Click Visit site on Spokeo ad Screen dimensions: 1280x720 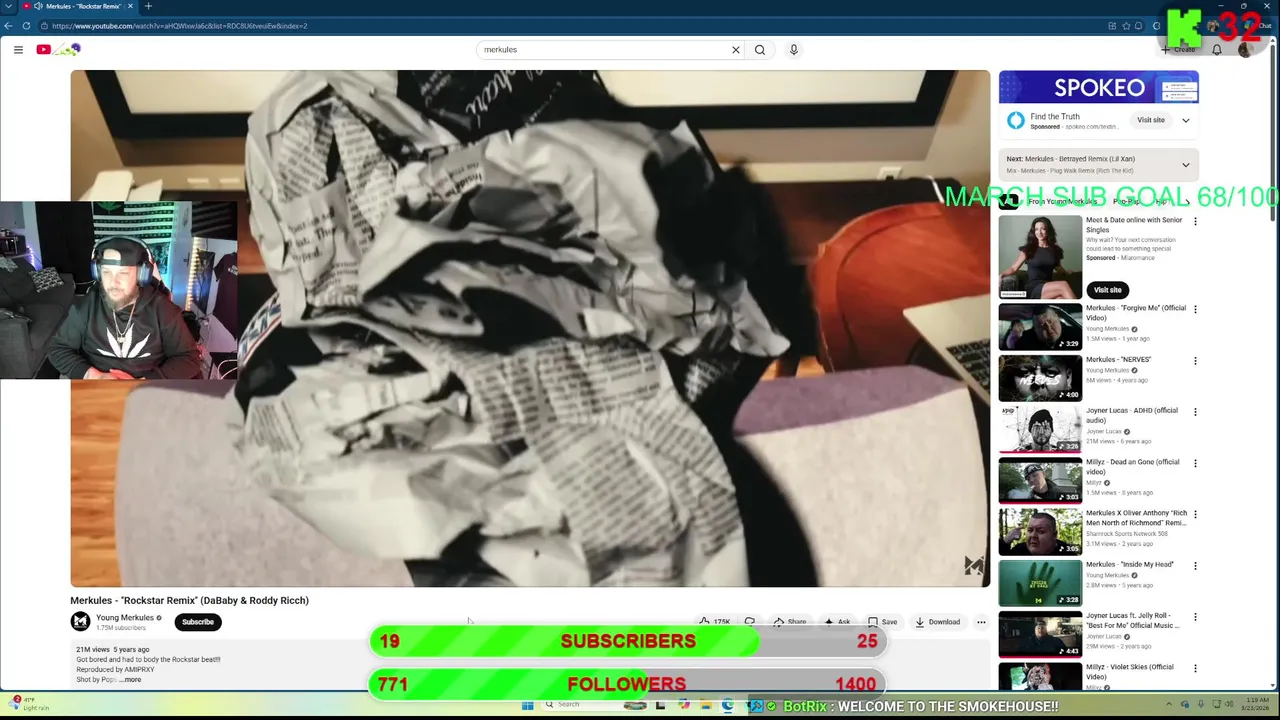[1151, 120]
